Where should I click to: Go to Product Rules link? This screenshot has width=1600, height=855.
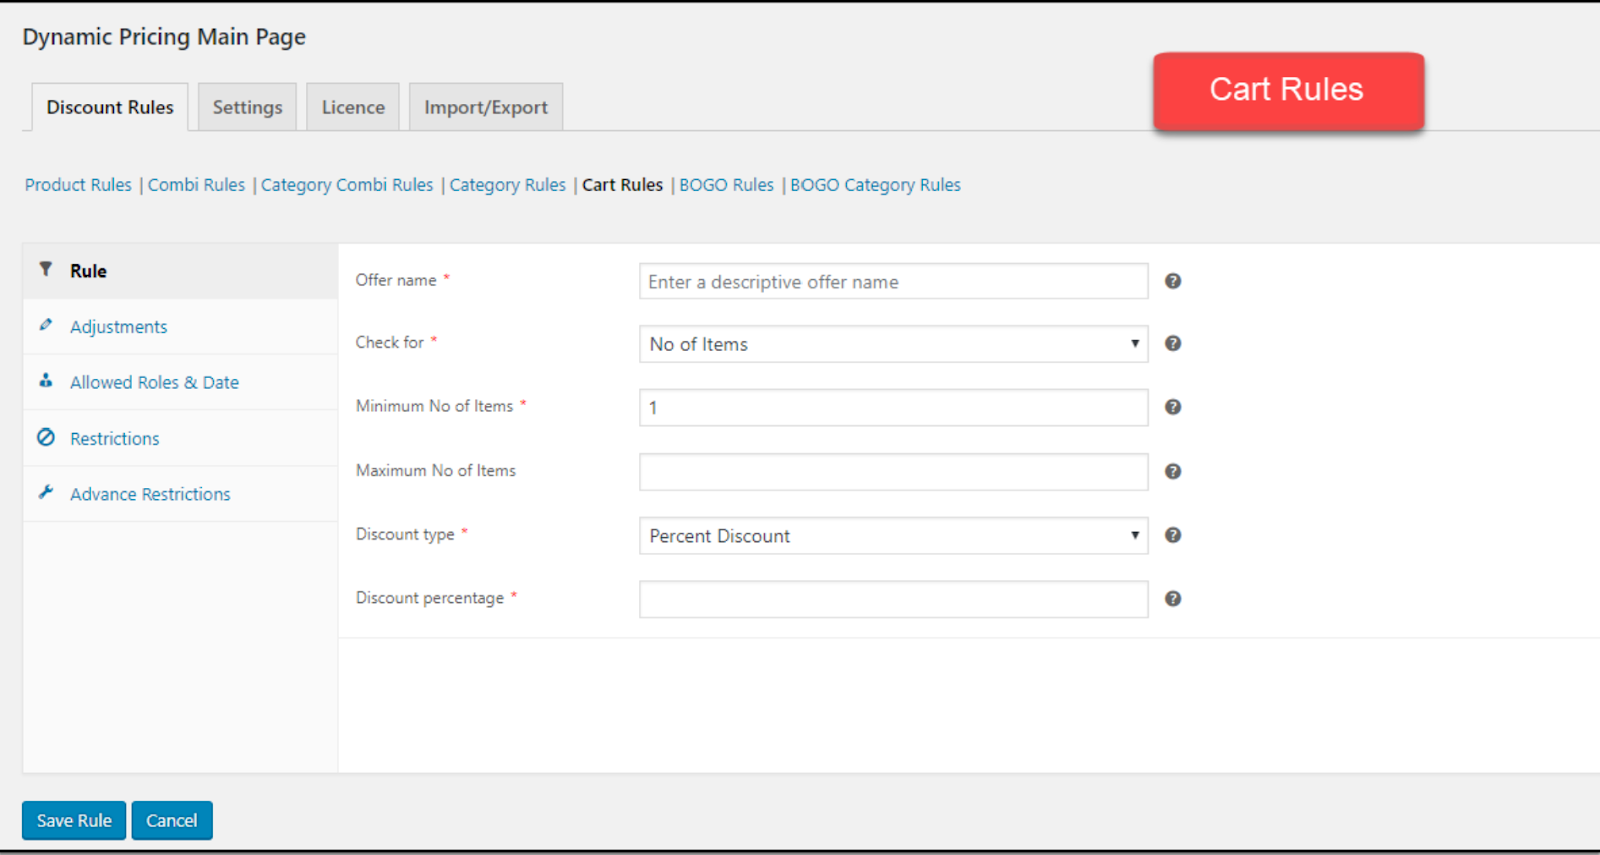click(78, 185)
